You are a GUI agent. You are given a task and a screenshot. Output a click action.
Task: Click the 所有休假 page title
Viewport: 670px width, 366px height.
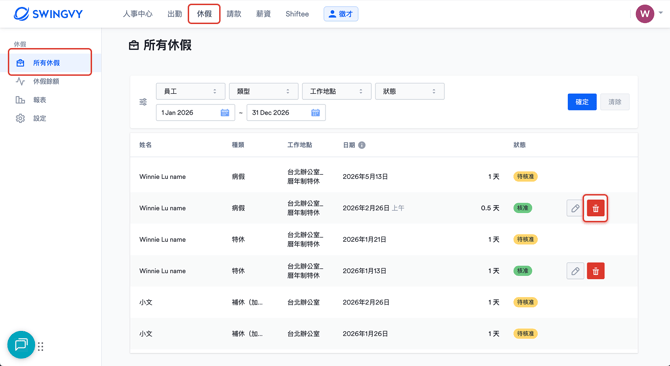tap(168, 45)
